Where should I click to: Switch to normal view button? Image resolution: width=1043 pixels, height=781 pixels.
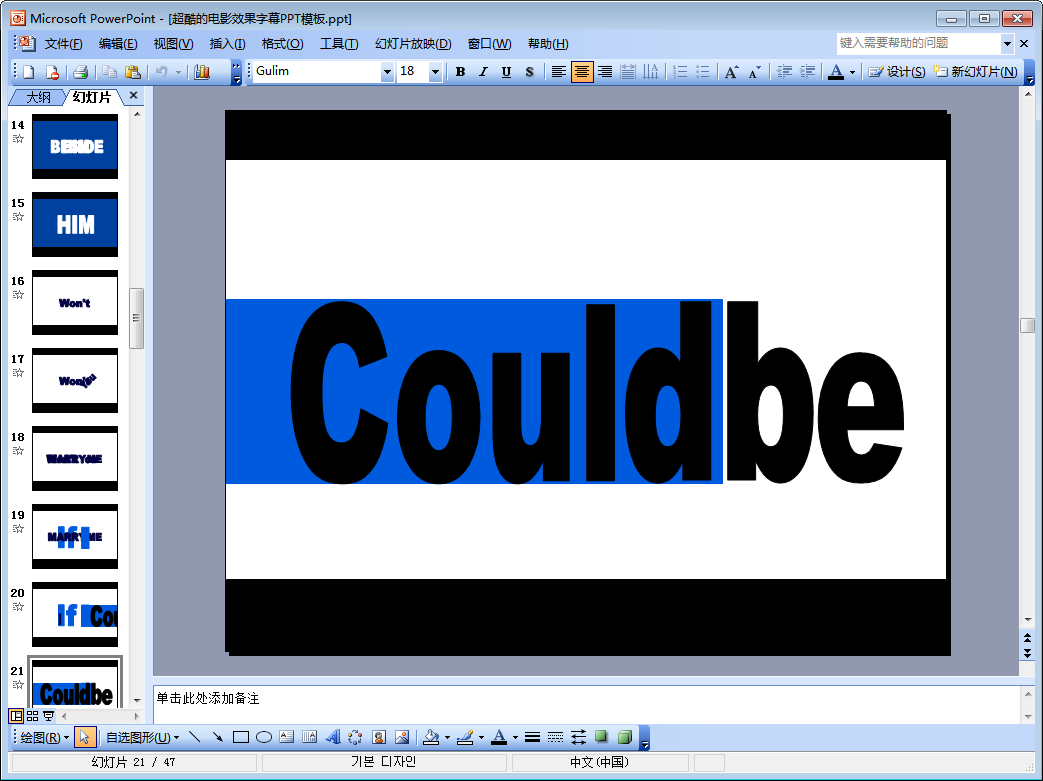click(x=16, y=716)
